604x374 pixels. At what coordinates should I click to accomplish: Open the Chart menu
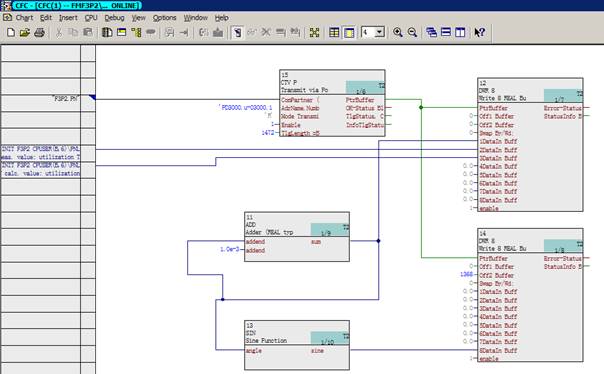(x=24, y=18)
